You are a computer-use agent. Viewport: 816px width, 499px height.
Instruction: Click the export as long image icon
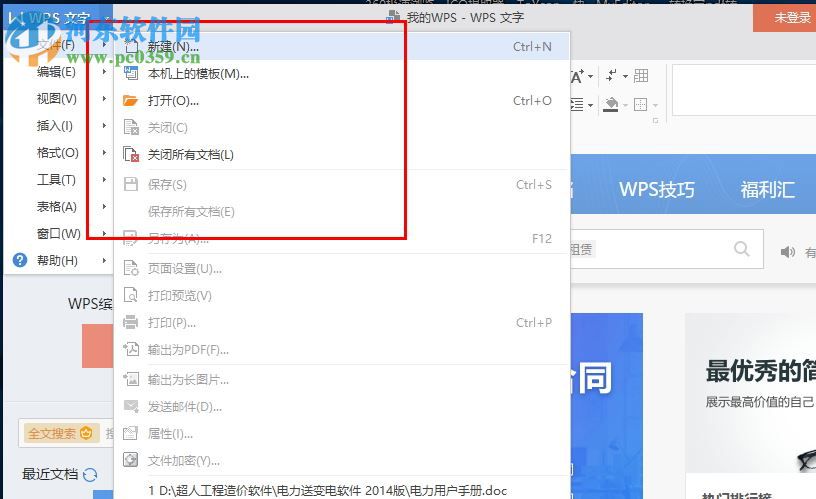pyautogui.click(x=131, y=379)
